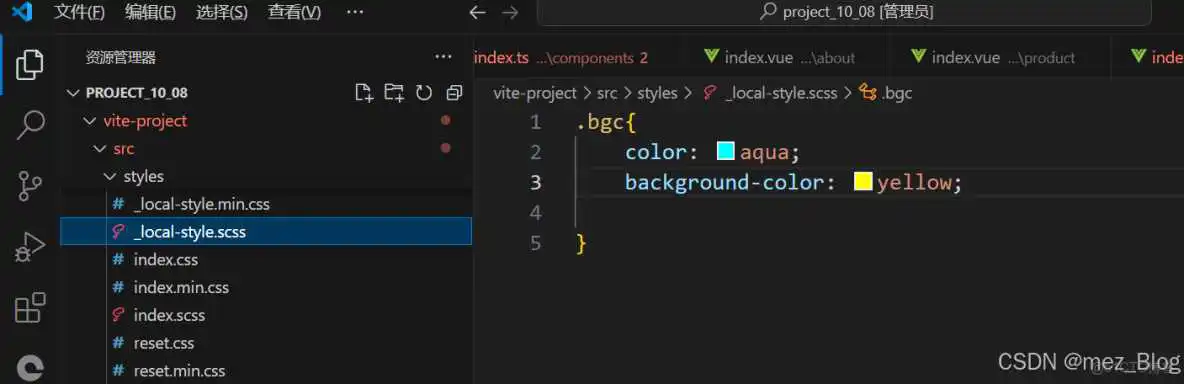Go forward with the navigation arrow
The image size is (1184, 384).
tap(510, 13)
